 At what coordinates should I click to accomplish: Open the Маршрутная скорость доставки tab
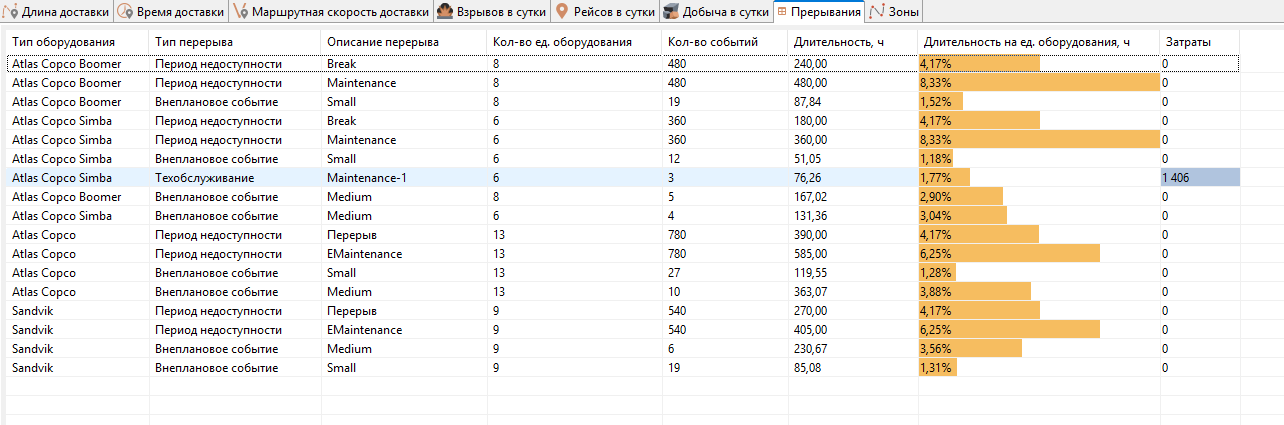click(x=330, y=12)
